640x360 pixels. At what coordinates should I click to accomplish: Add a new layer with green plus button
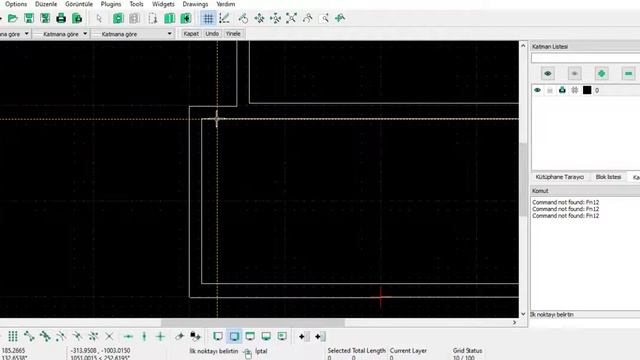[602, 73]
